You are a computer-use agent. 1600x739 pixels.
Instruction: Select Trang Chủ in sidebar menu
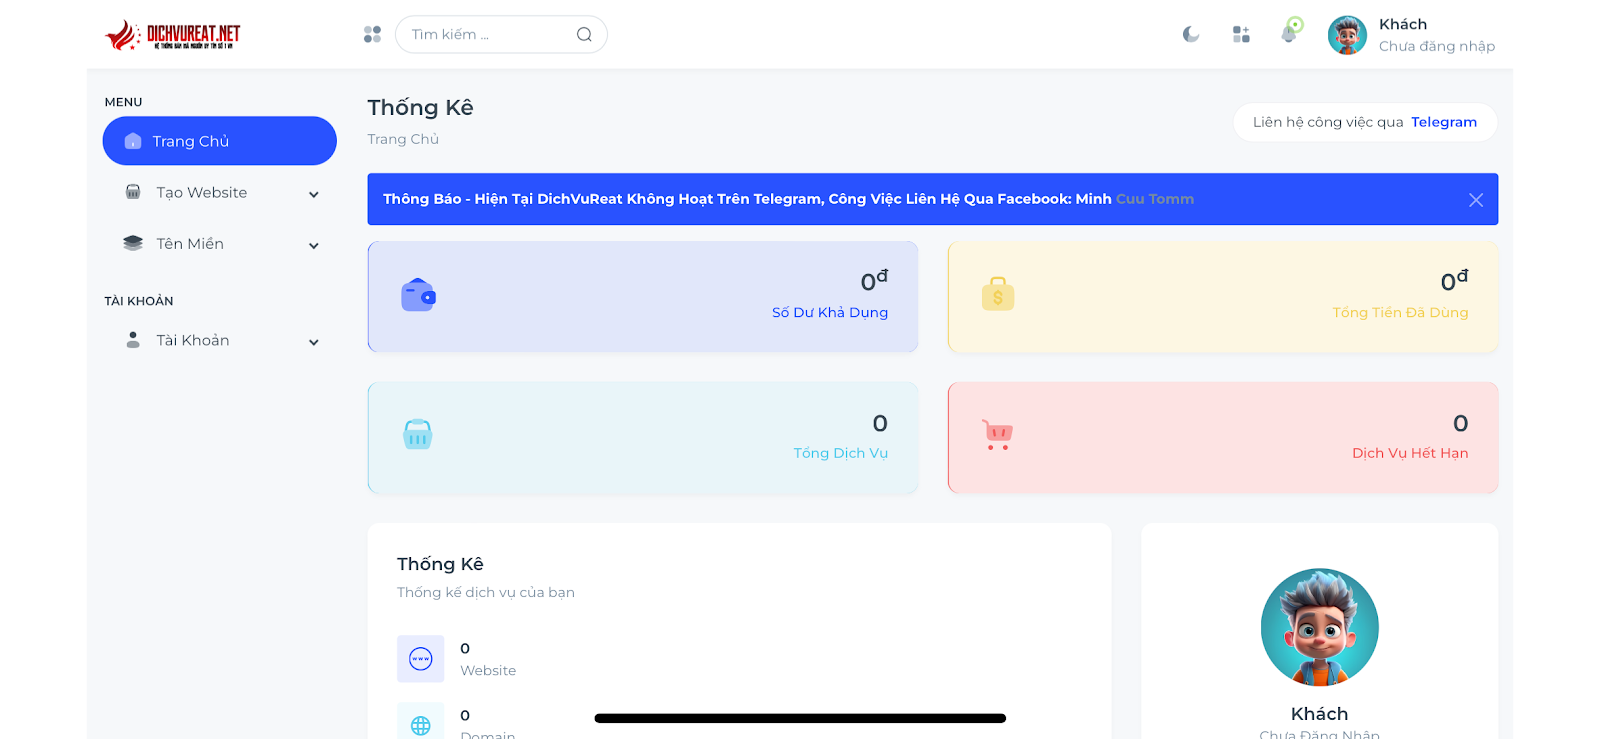[x=220, y=141]
